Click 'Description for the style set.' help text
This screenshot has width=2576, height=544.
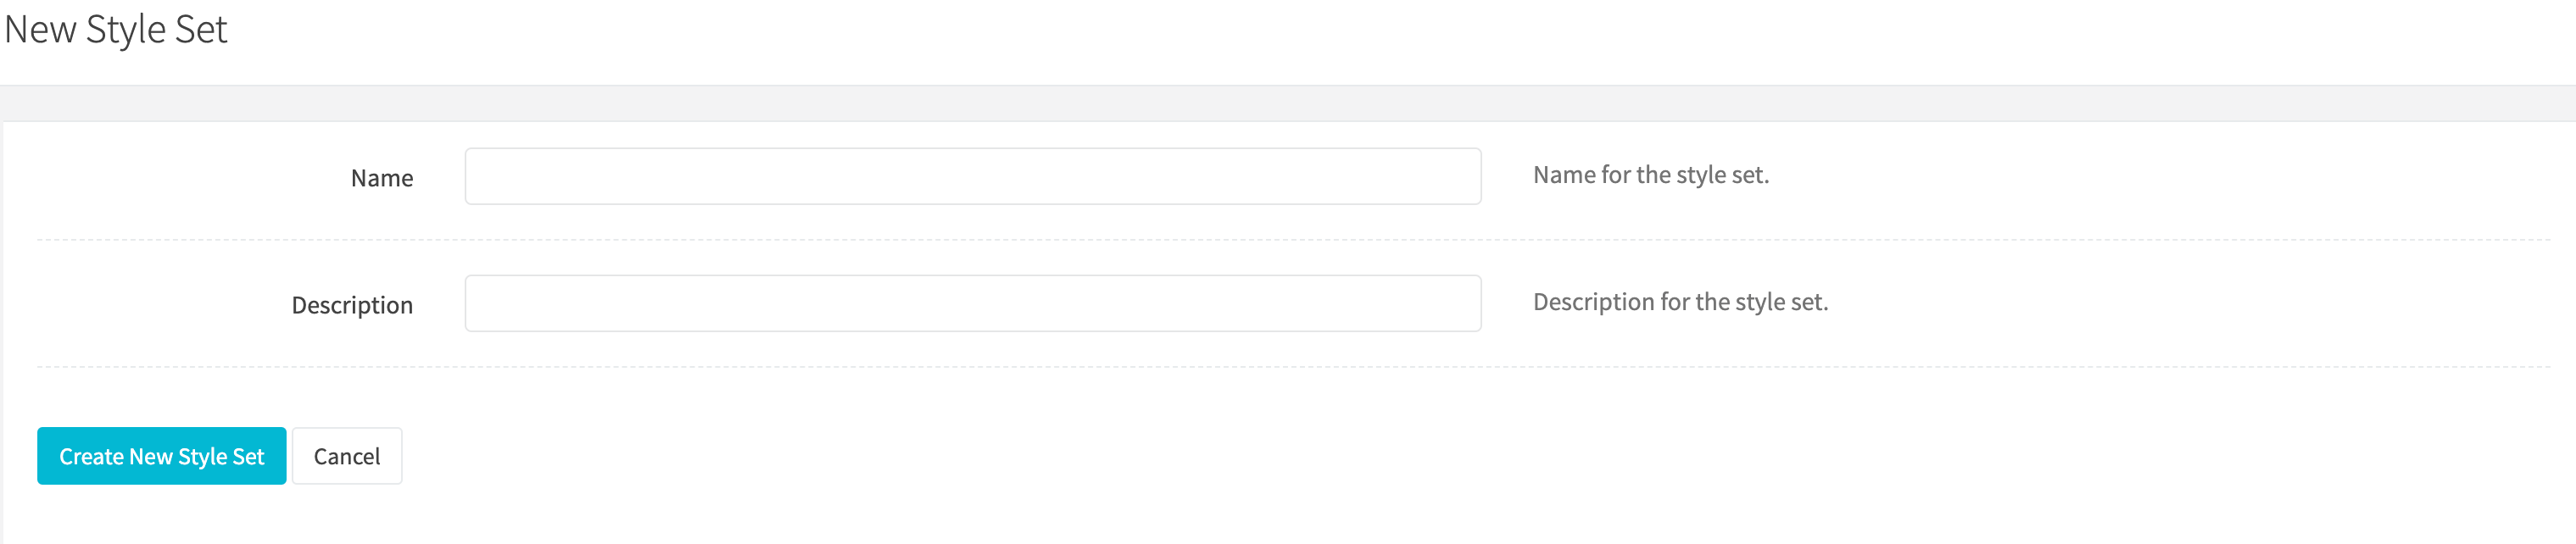coord(1680,302)
